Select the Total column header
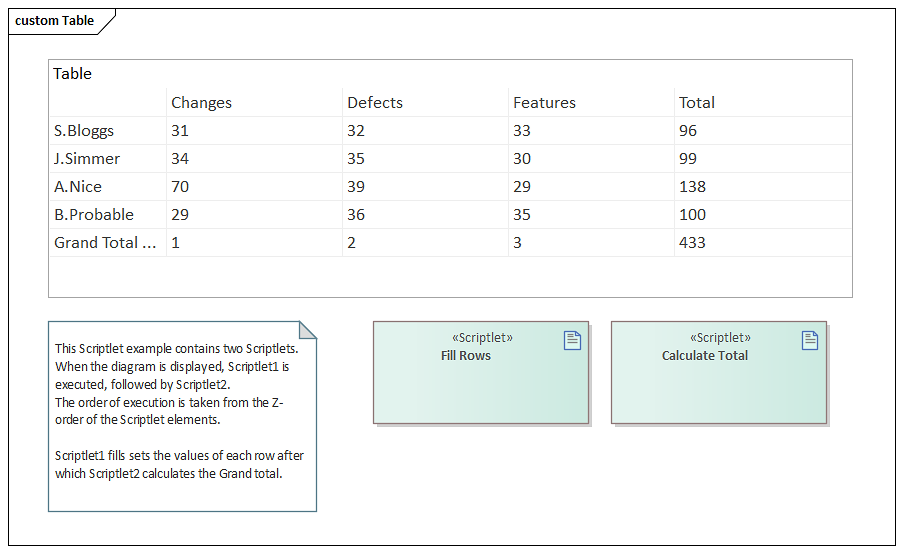903x554 pixels. 697,103
